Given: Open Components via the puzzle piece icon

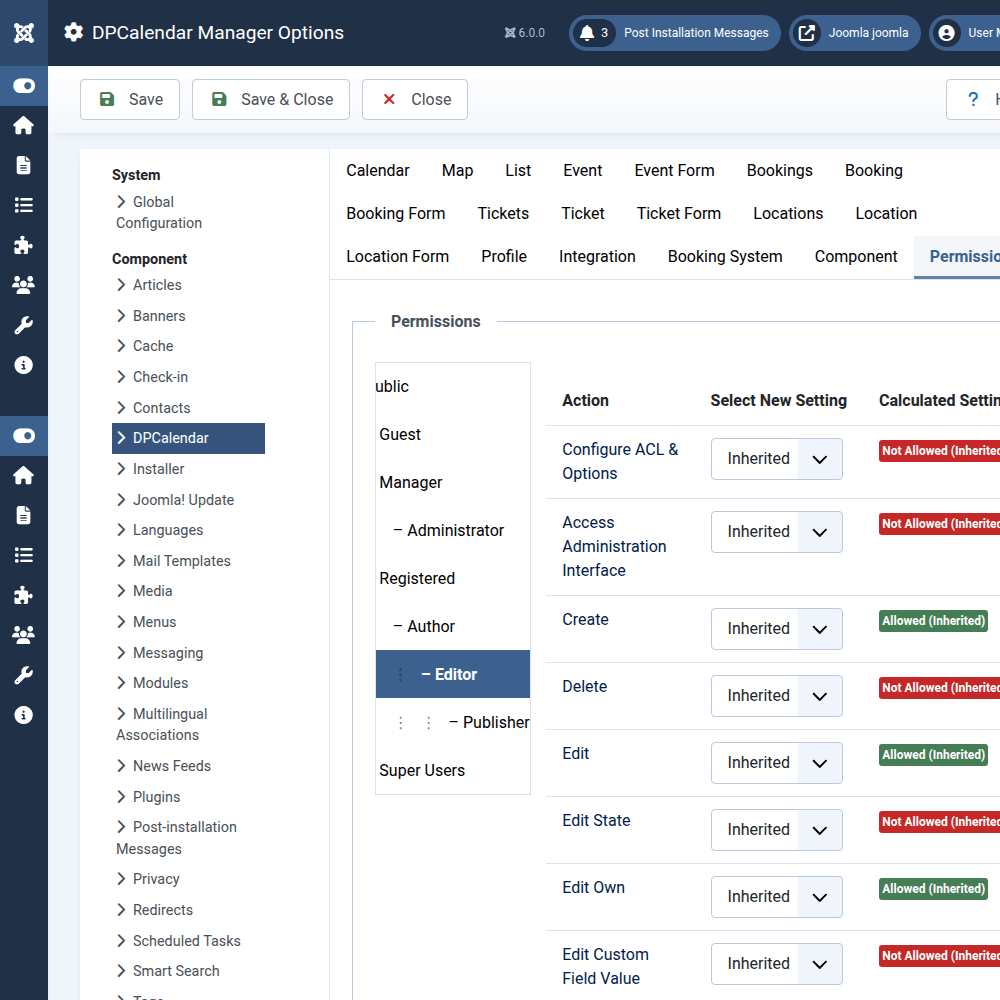Looking at the screenshot, I should (x=24, y=245).
